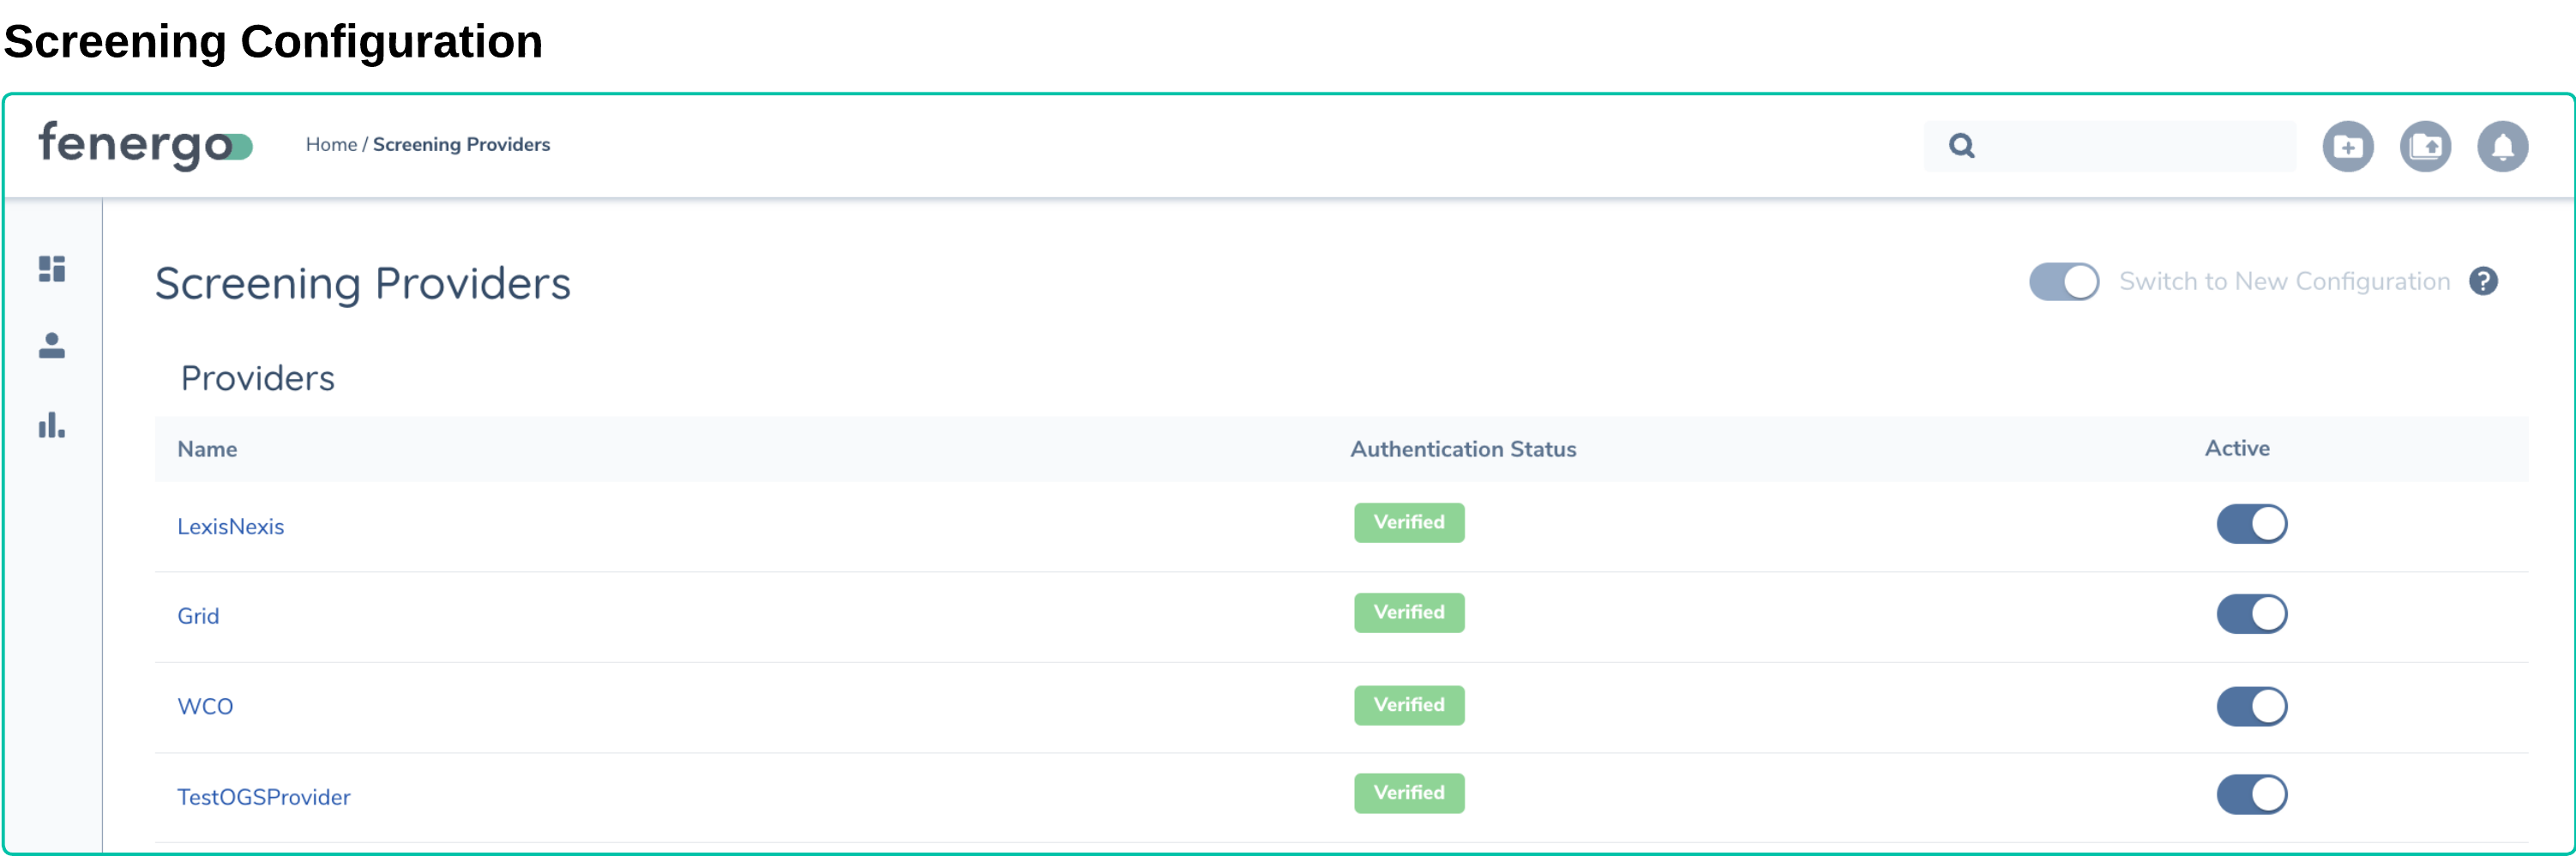Image resolution: width=2576 pixels, height=856 pixels.
Task: Click the Fenergo logo
Action: 144,145
